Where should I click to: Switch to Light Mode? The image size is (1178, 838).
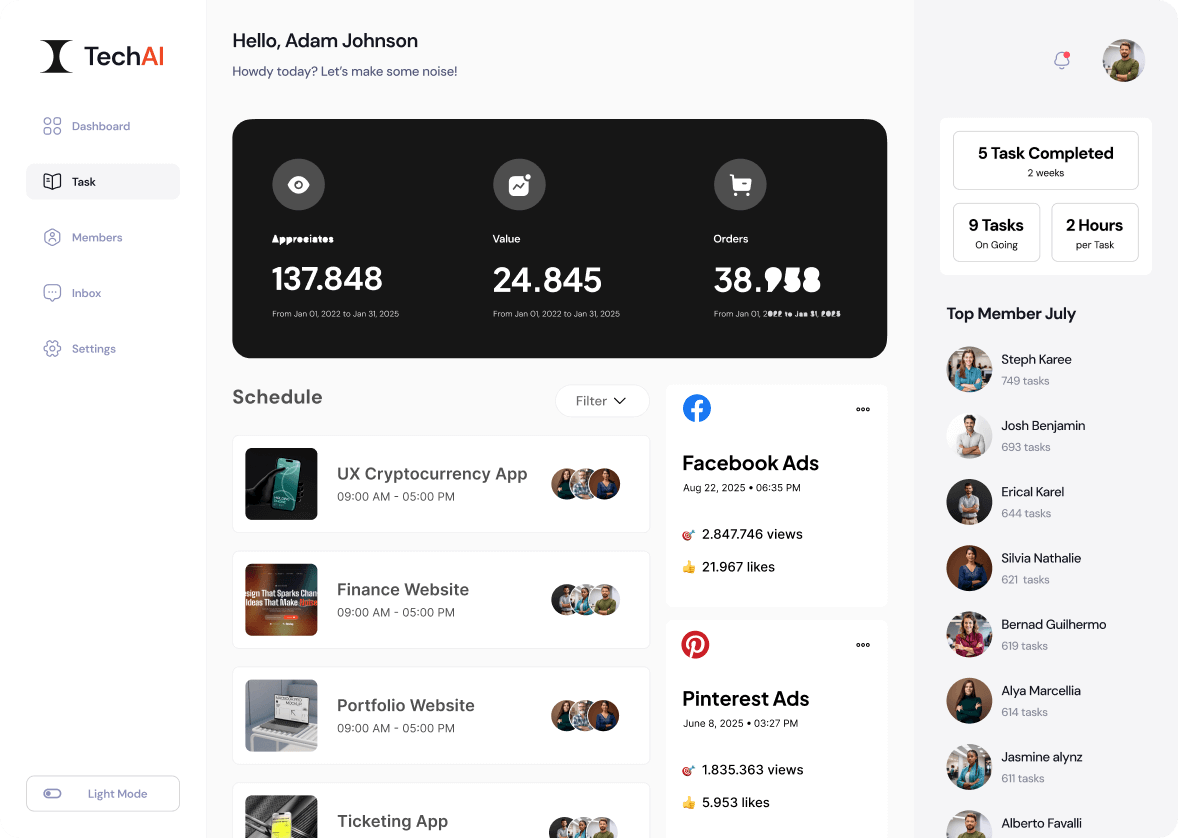coord(102,793)
